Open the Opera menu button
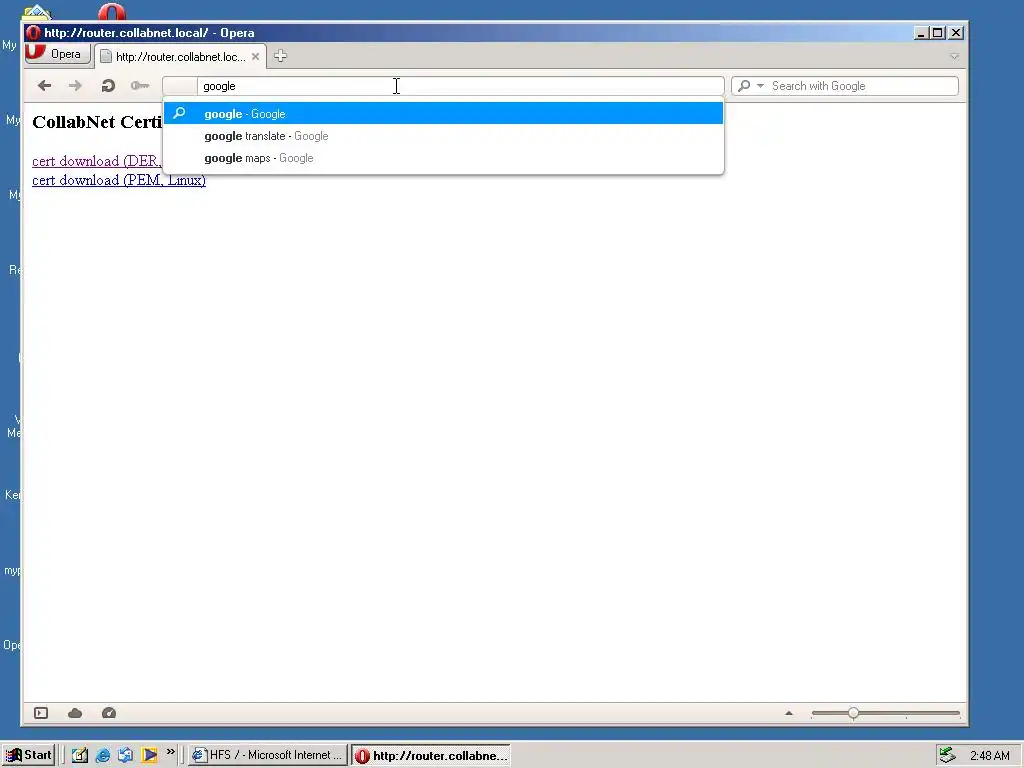Screen dimensions: 1024x768 pyautogui.click(x=58, y=54)
